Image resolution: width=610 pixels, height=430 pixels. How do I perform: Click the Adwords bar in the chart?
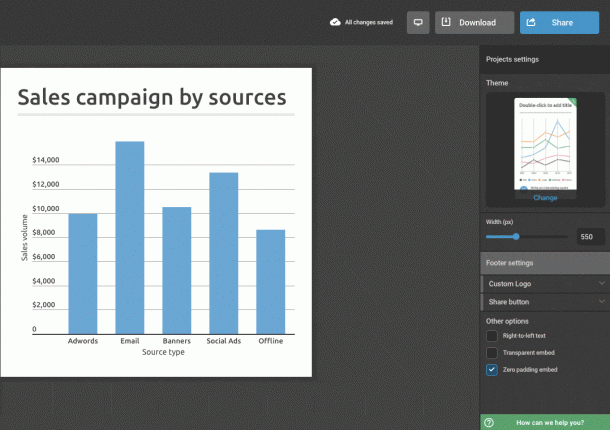pos(83,274)
